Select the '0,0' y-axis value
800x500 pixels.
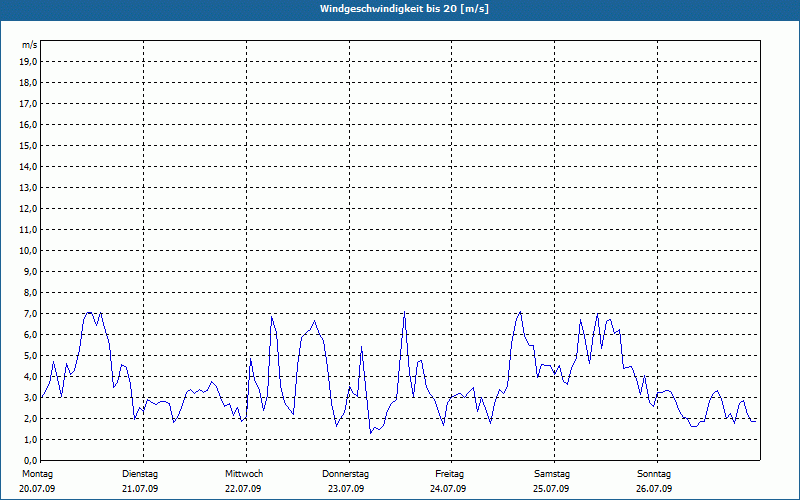pyautogui.click(x=30, y=460)
